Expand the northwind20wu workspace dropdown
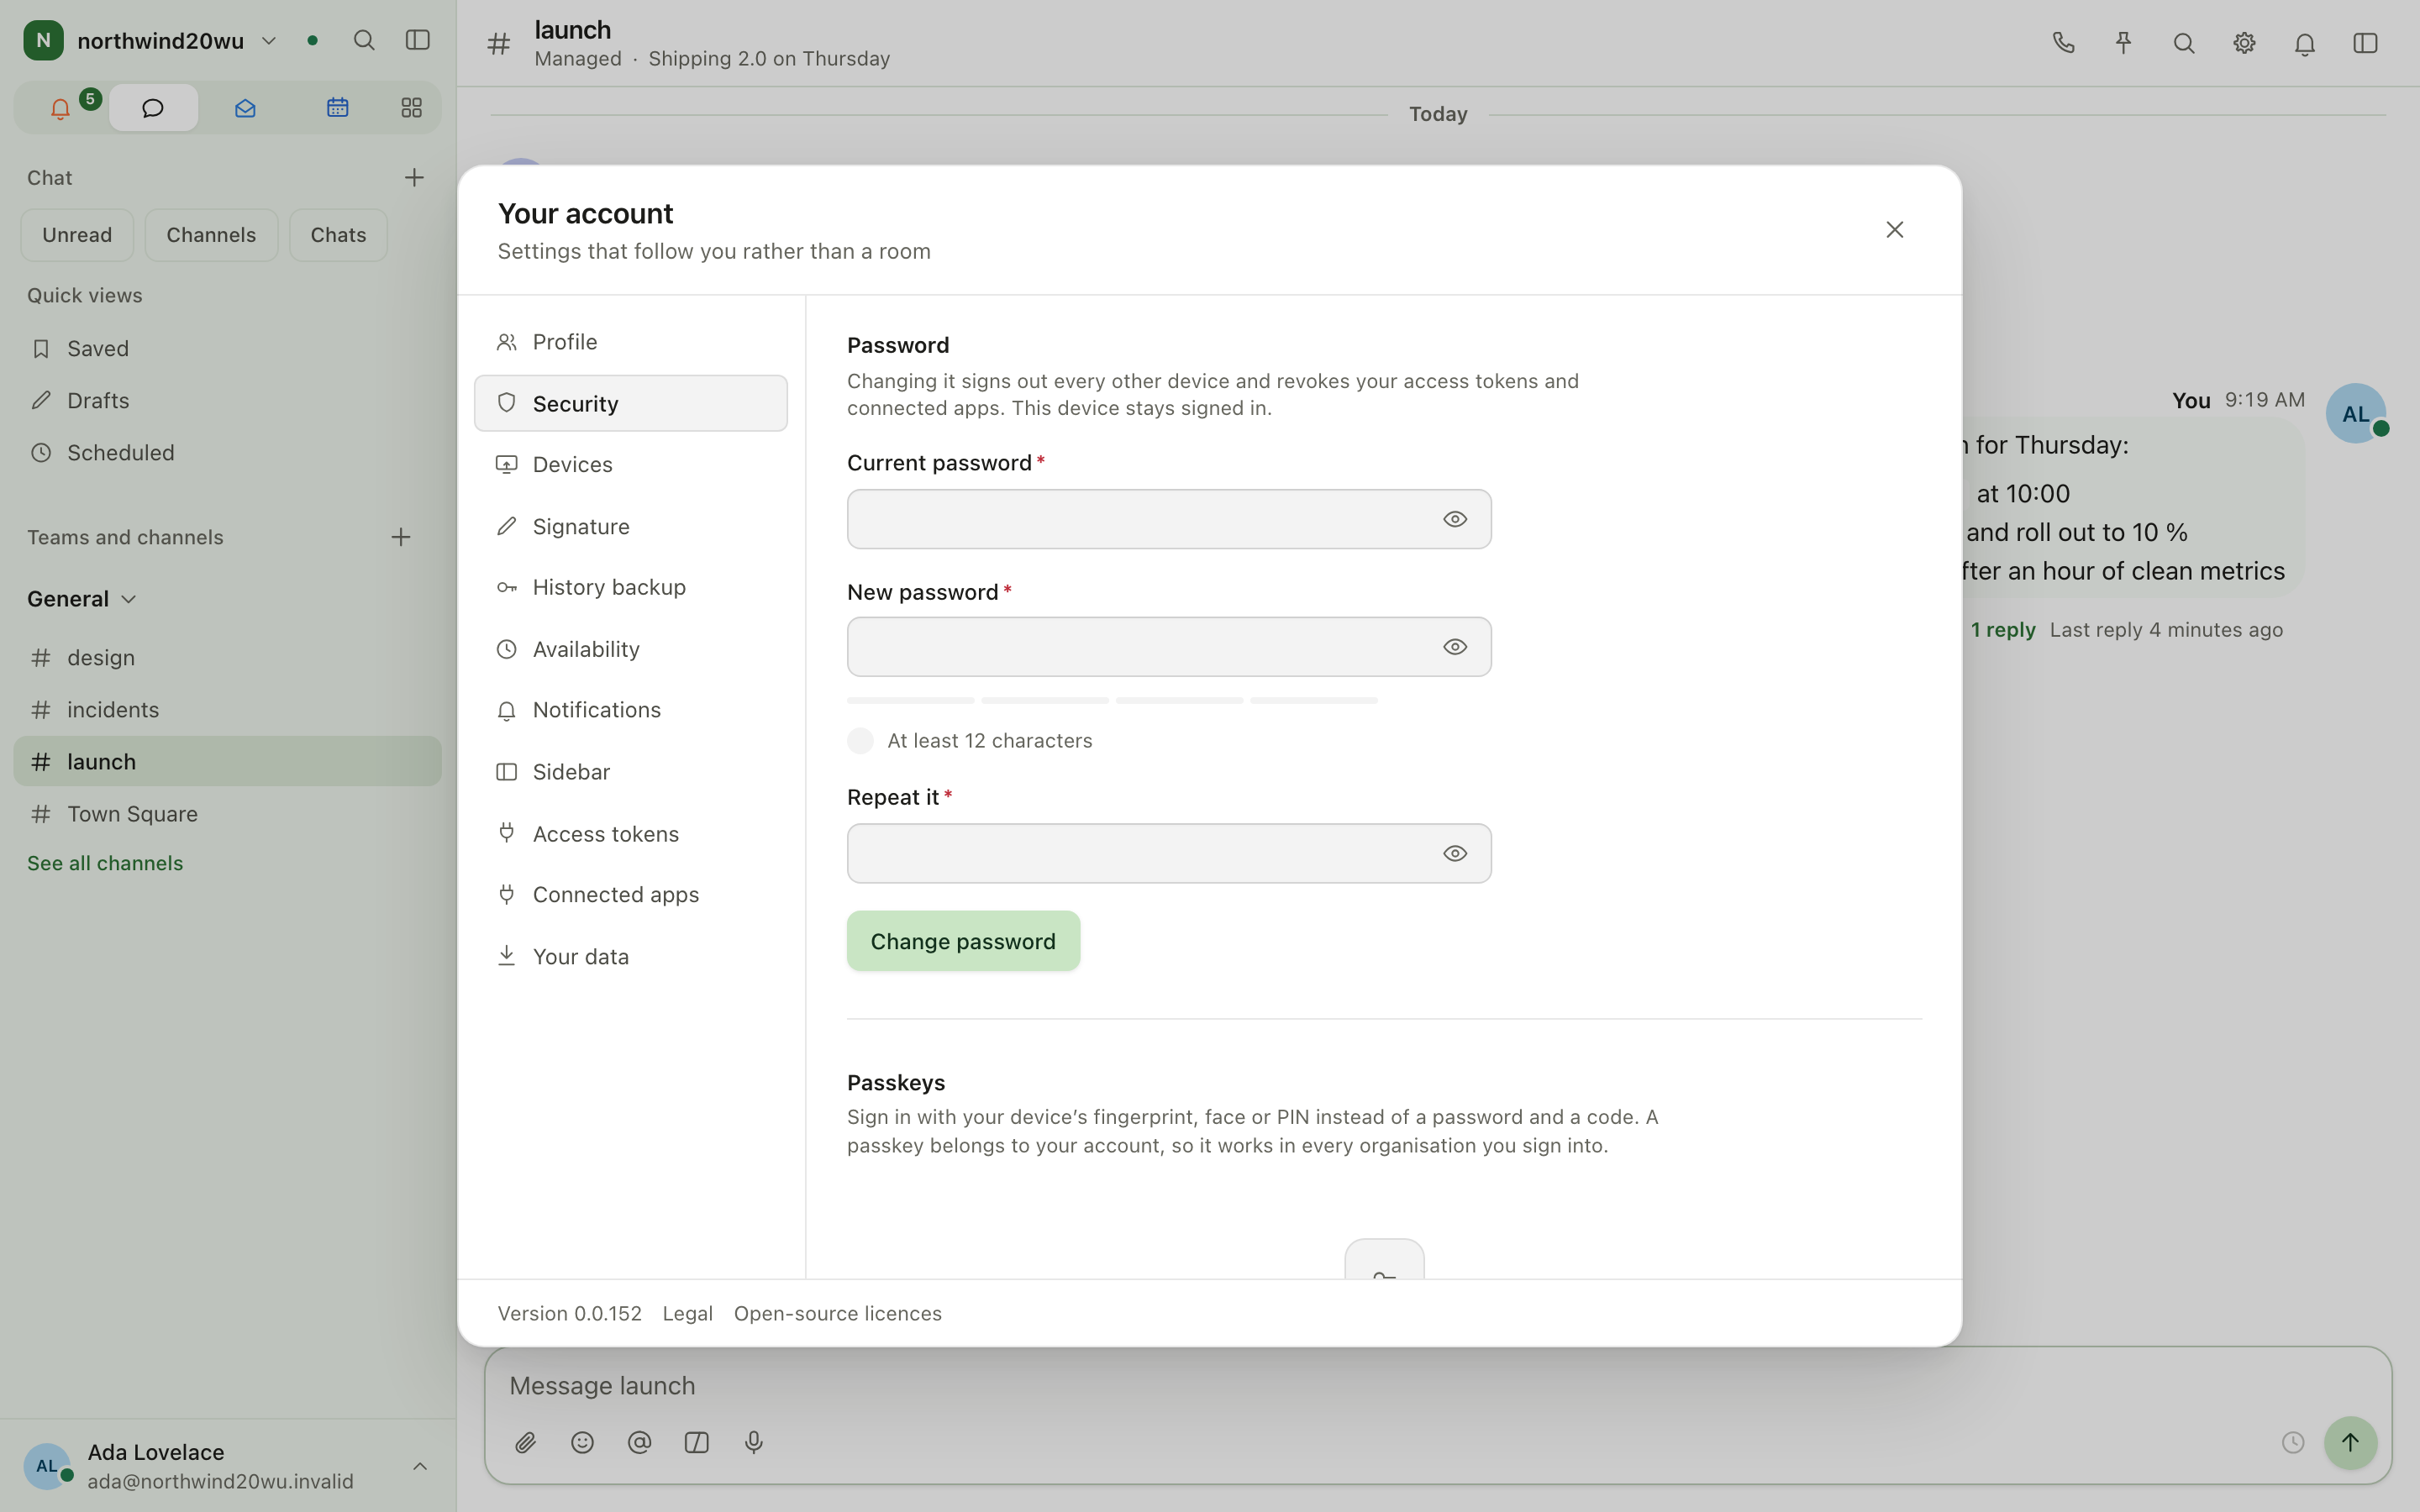This screenshot has width=2420, height=1512. tap(269, 40)
